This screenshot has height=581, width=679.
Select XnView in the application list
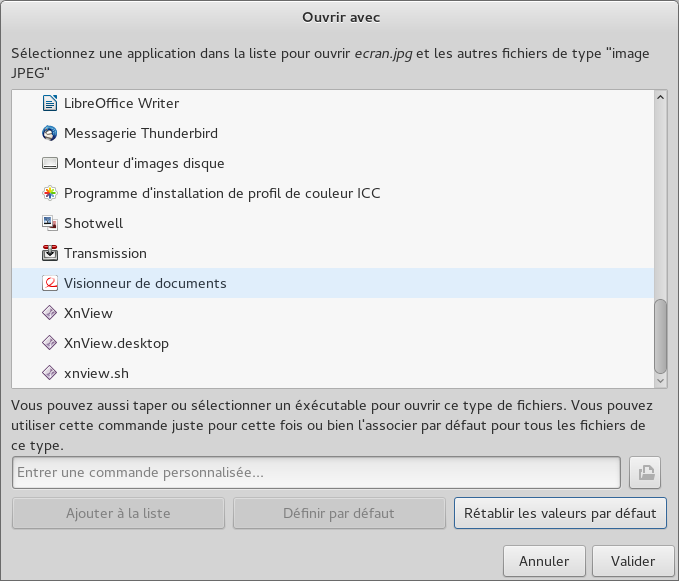[x=88, y=313]
